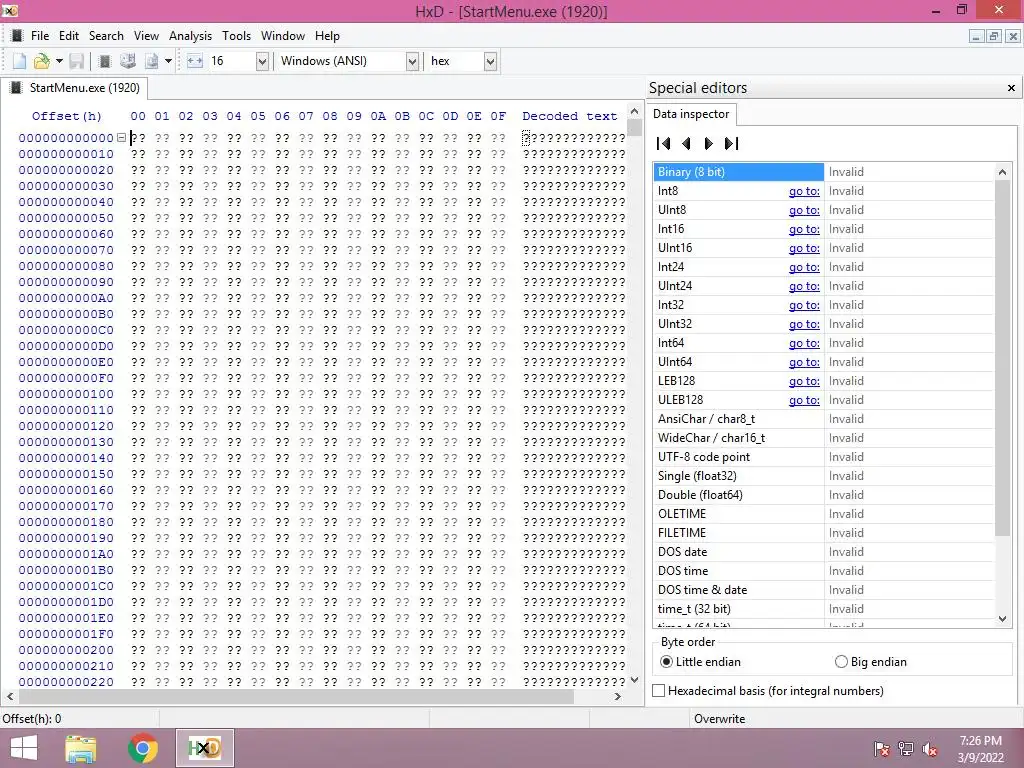The image size is (1024, 768).
Task: Select the DOS time & date row
Action: coord(824,590)
